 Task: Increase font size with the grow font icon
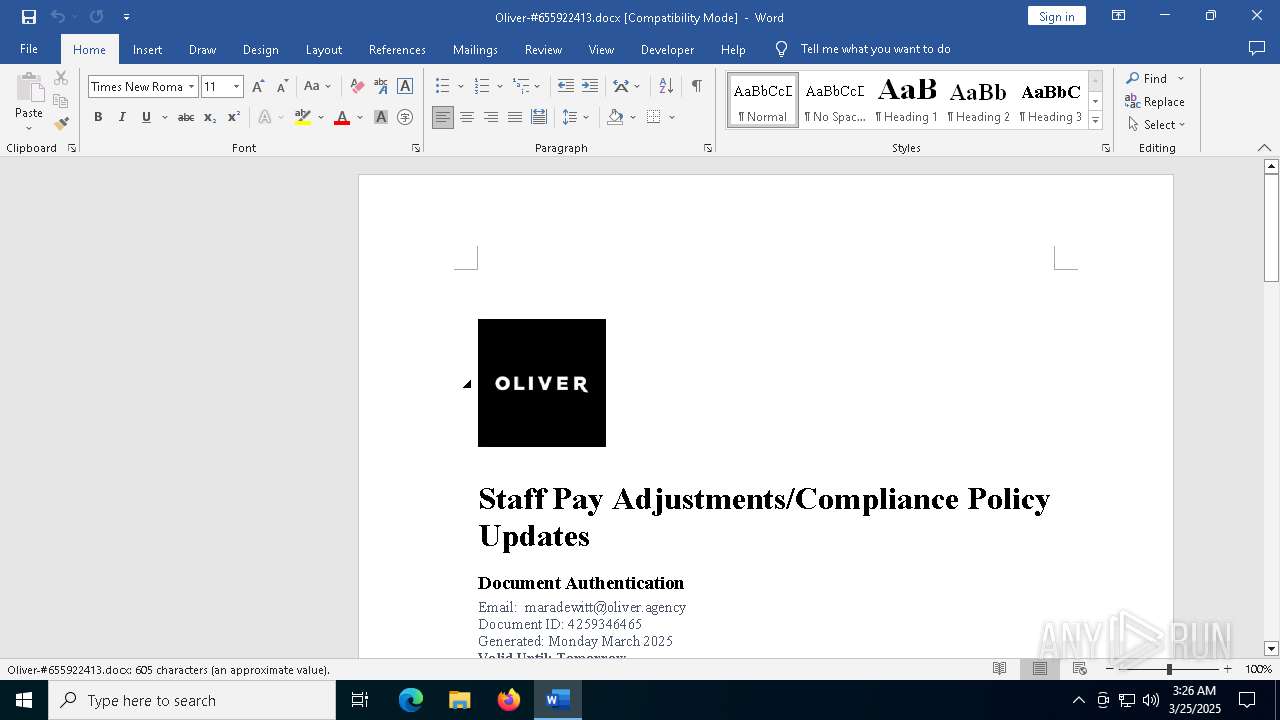[x=258, y=87]
